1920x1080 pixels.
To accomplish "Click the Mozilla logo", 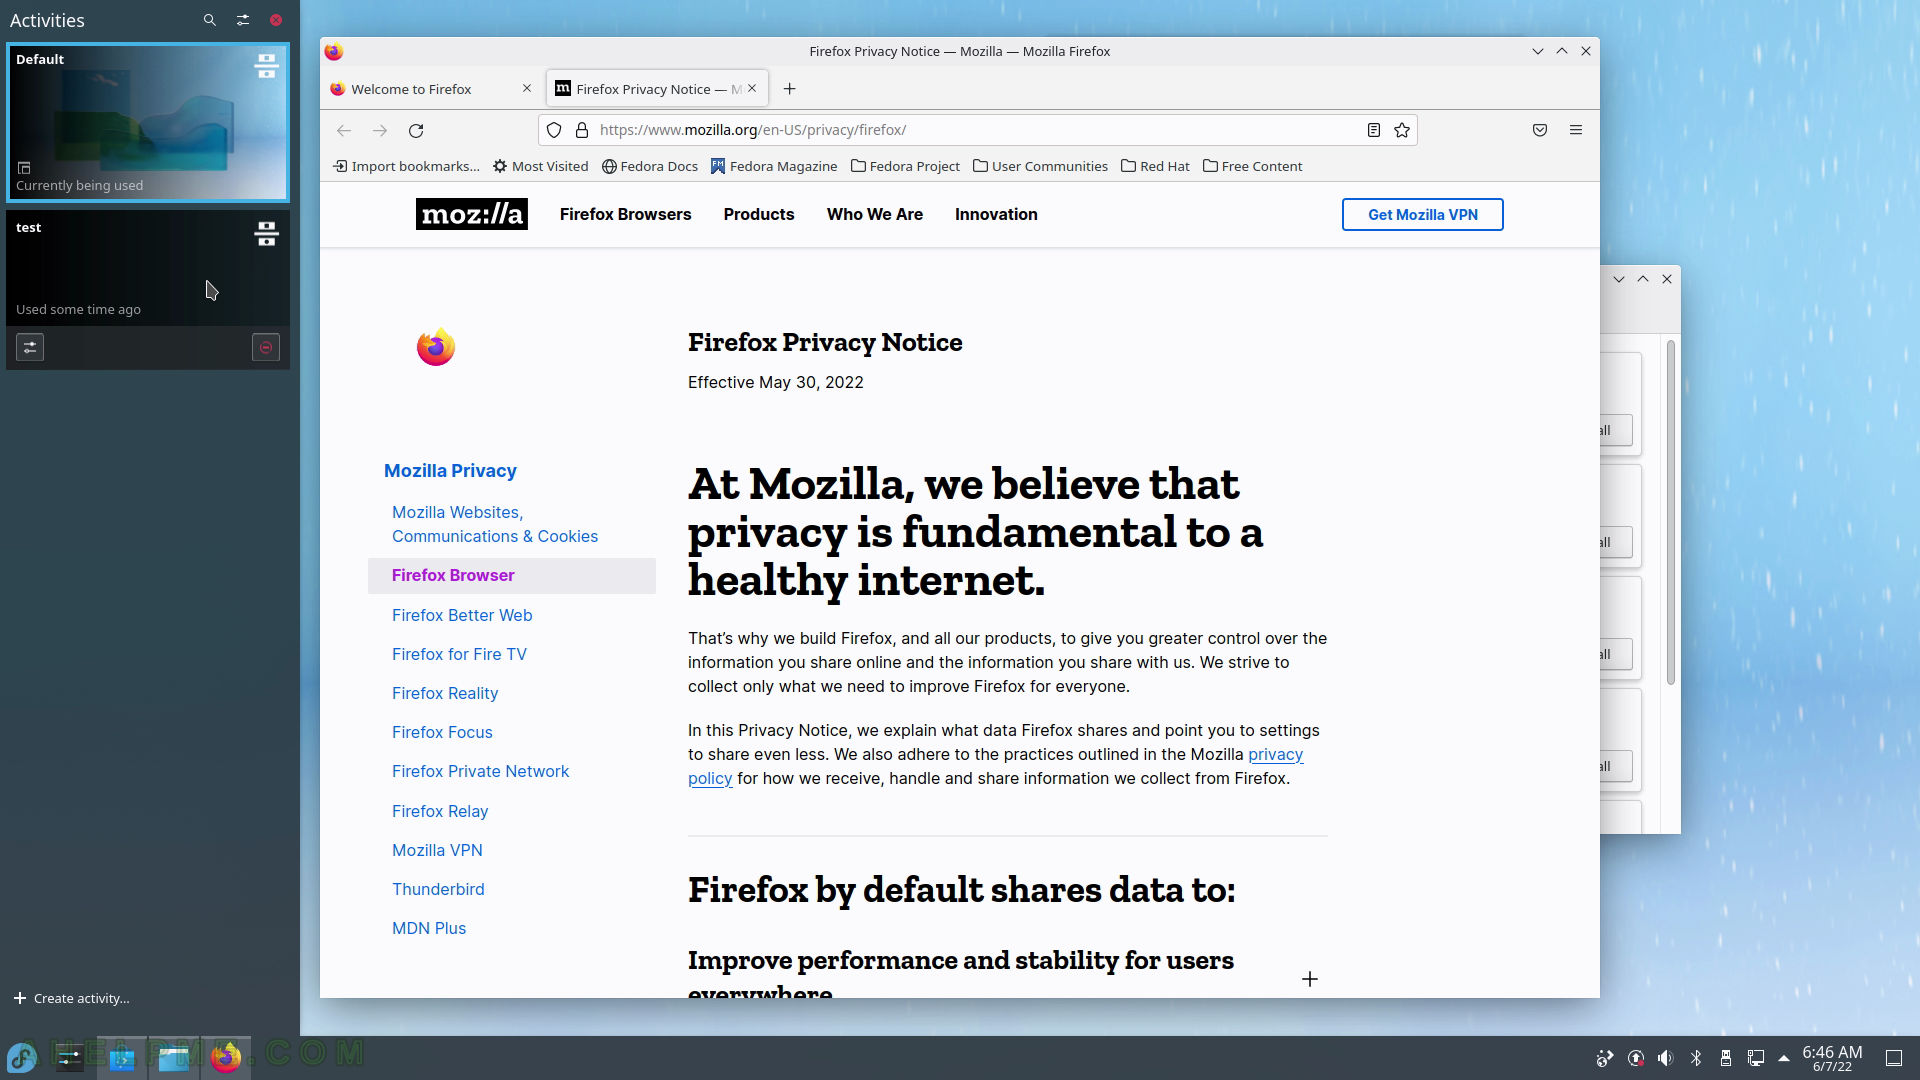I will (472, 214).
